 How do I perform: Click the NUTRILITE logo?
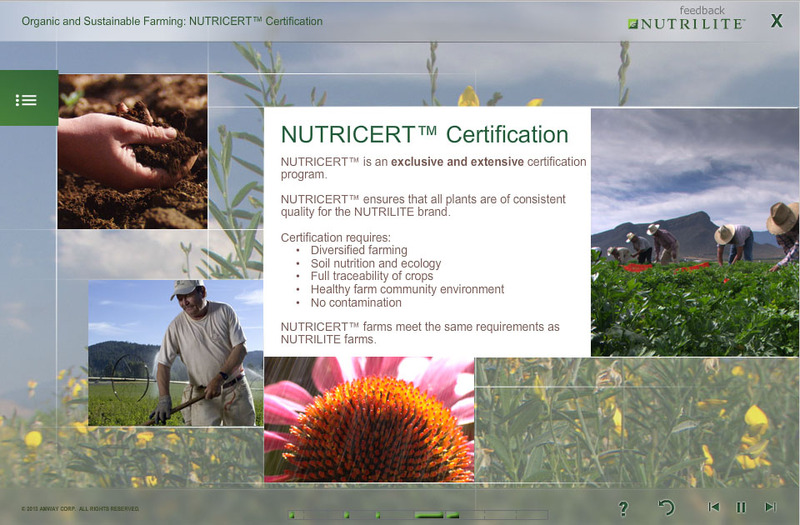click(686, 24)
